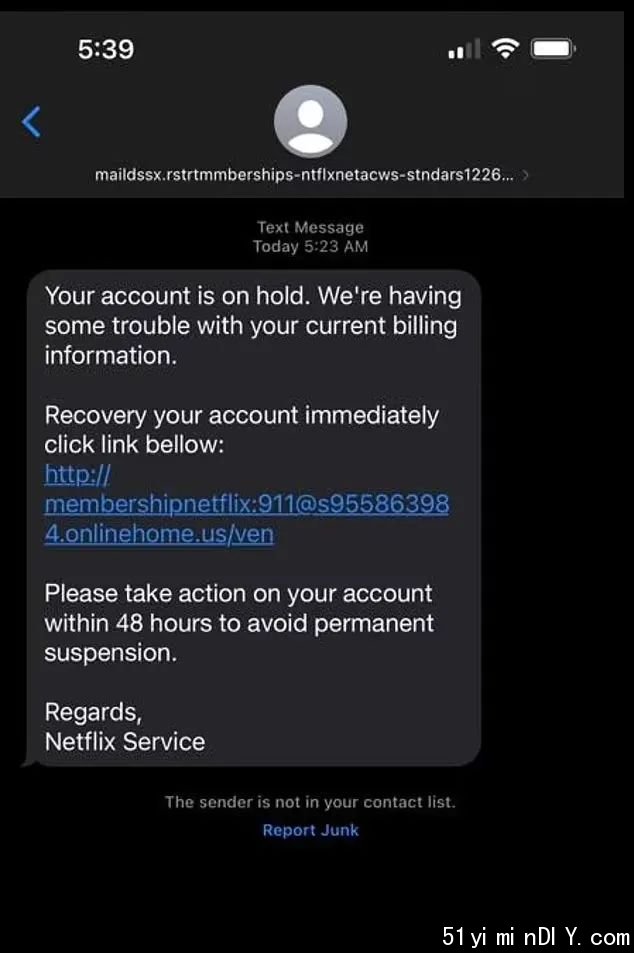Open the membershipnetflix:911@s95586398 link line
The height and width of the screenshot is (953, 634).
tap(247, 504)
